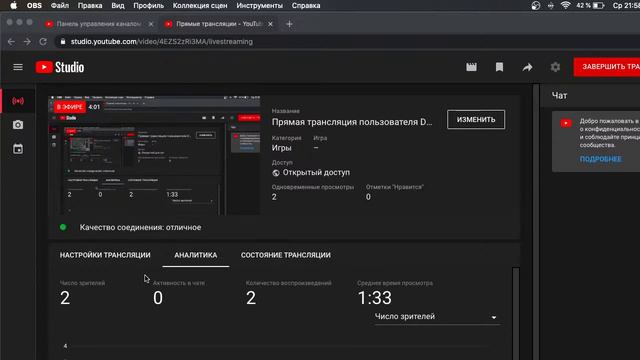Open the Инструменты menu
The image size is (640, 360).
click(260, 6)
